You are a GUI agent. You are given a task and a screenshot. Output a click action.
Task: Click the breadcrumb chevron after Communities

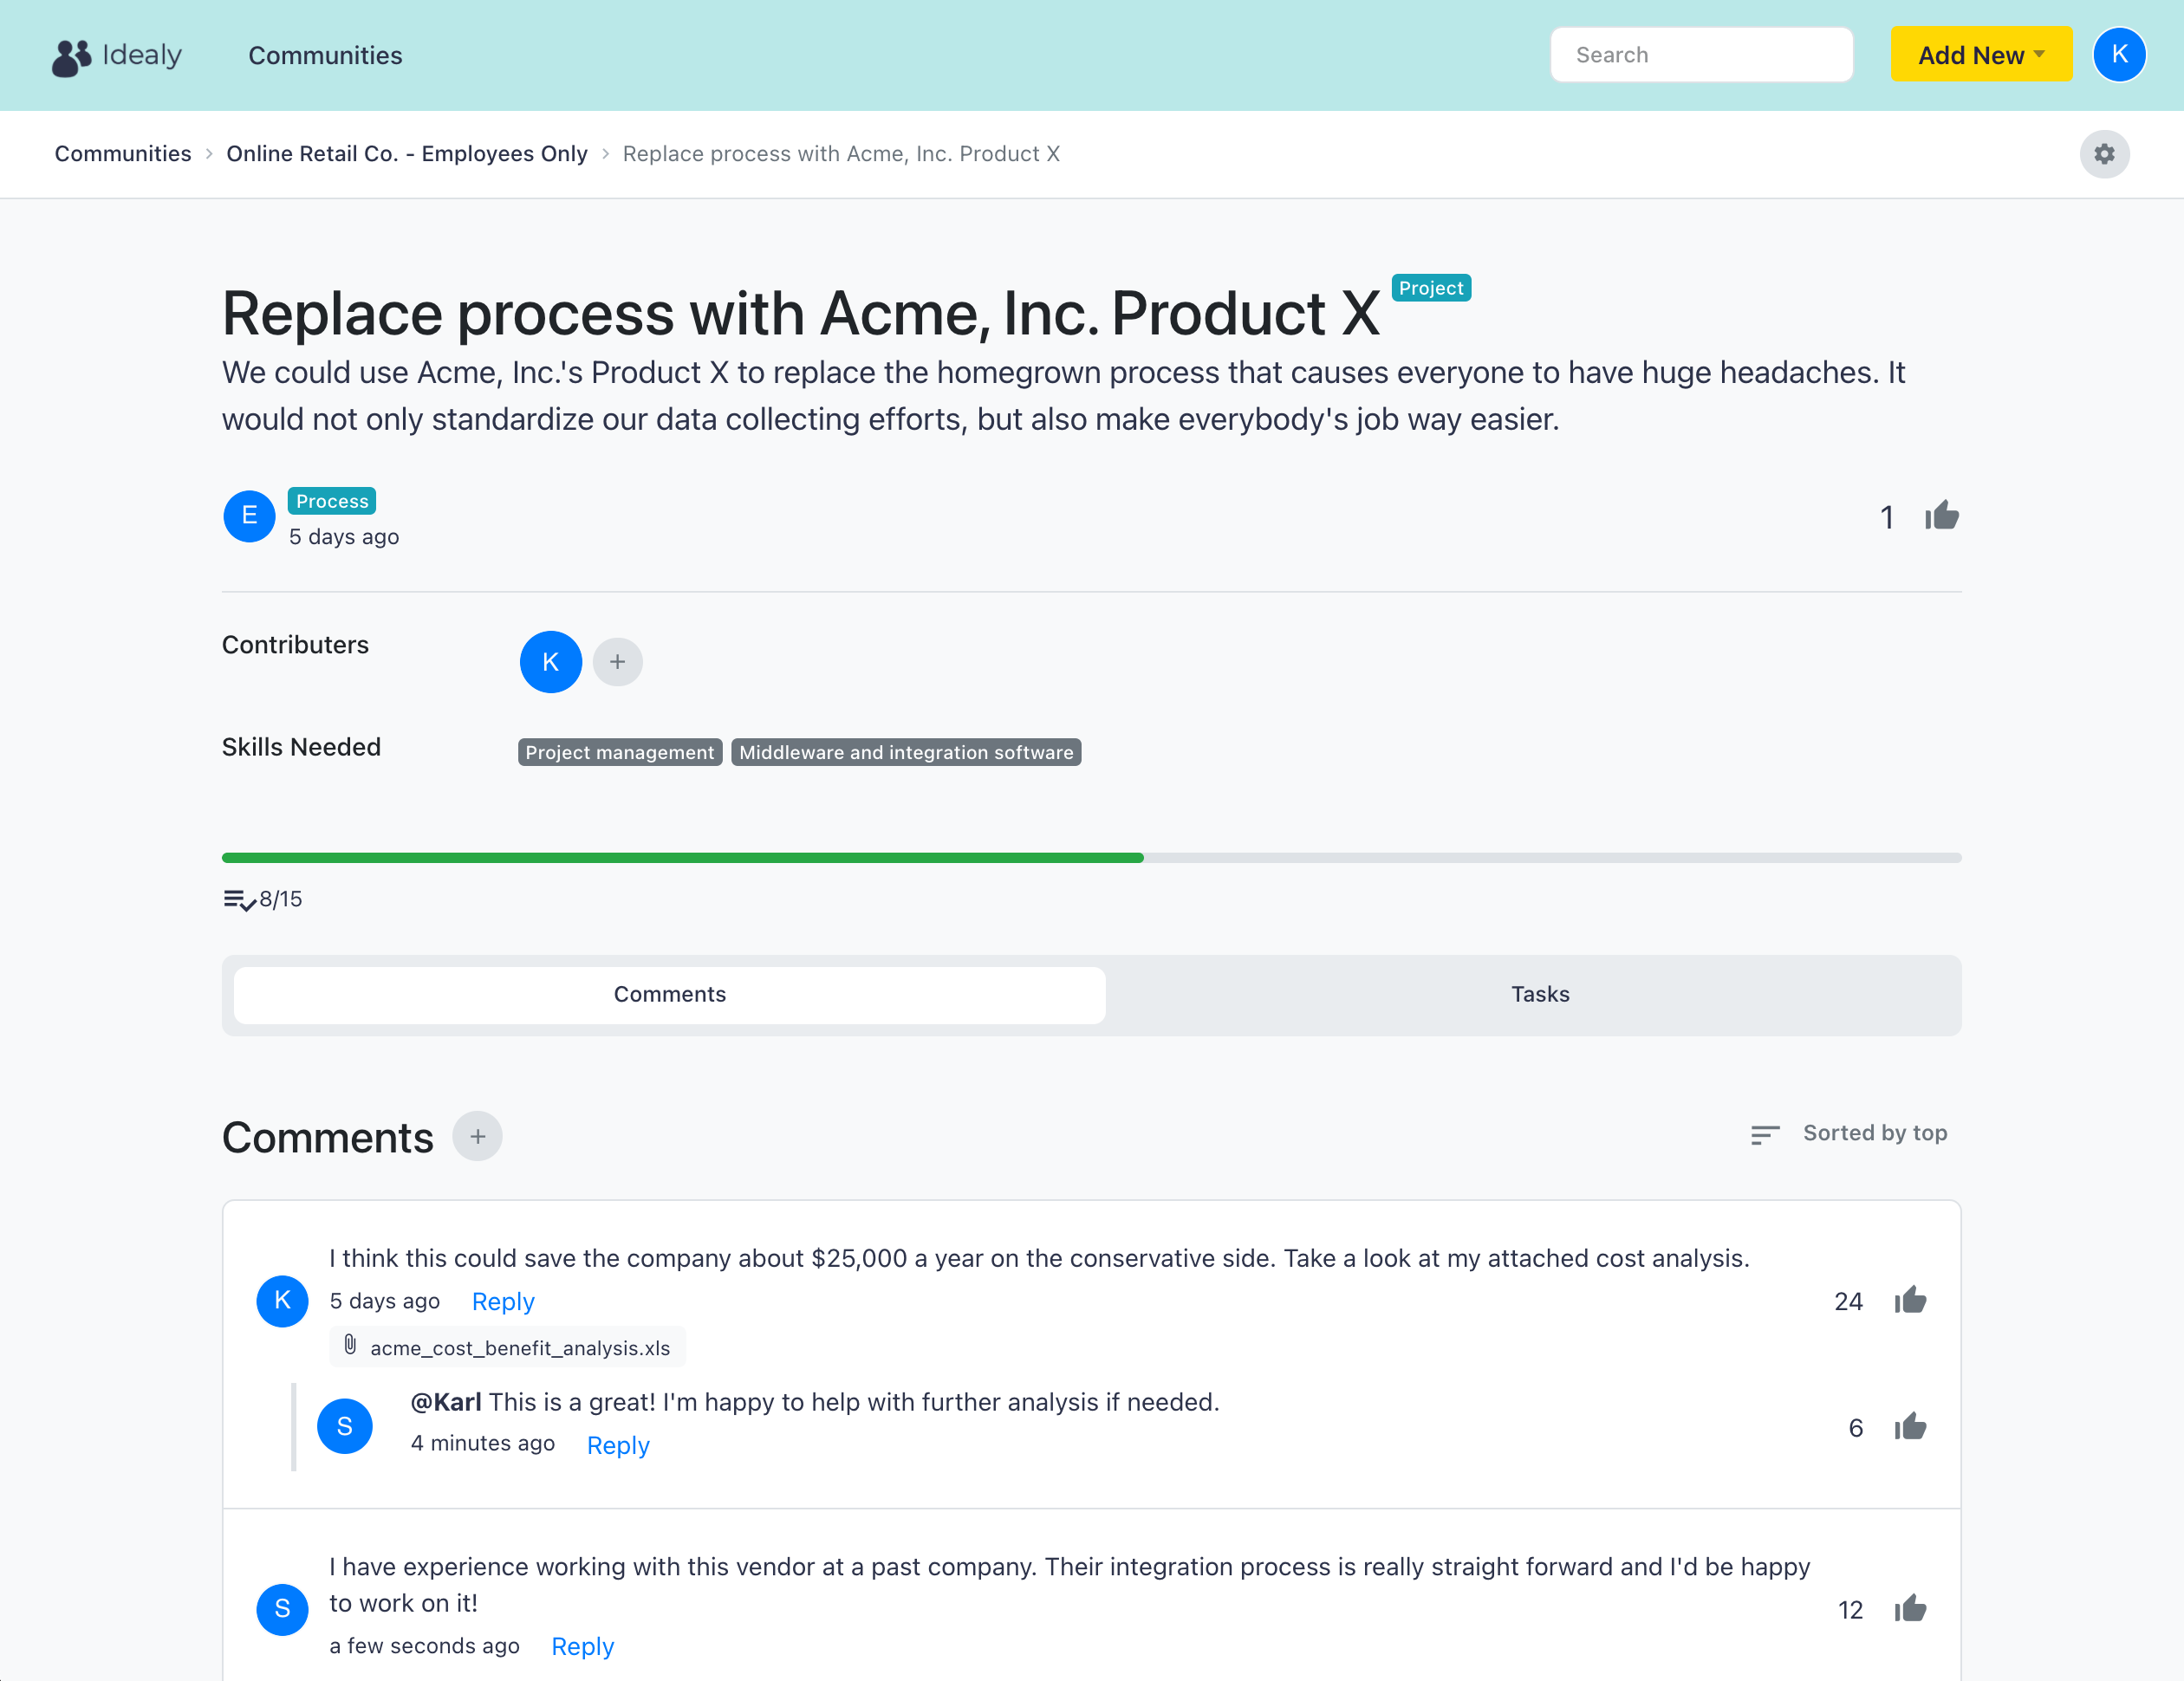pos(209,154)
